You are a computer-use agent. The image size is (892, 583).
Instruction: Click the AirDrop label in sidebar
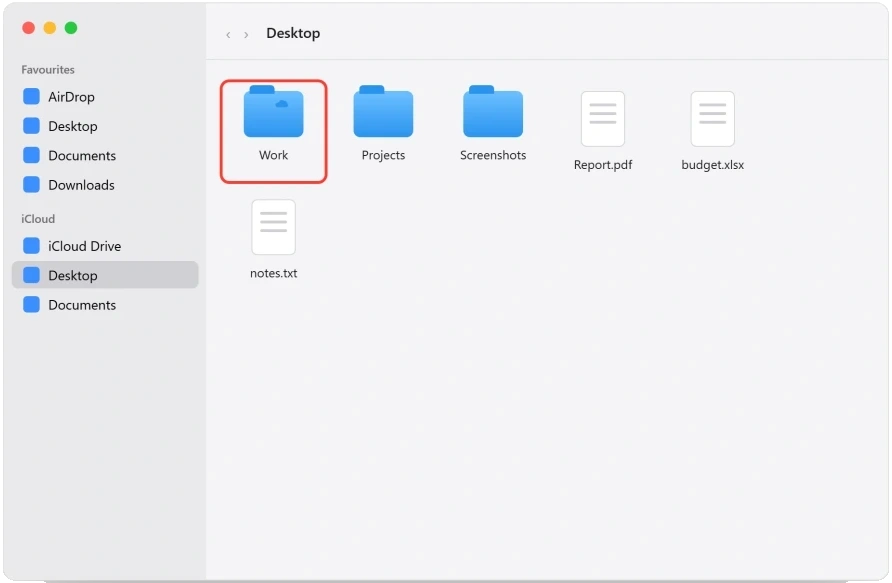pyautogui.click(x=71, y=97)
